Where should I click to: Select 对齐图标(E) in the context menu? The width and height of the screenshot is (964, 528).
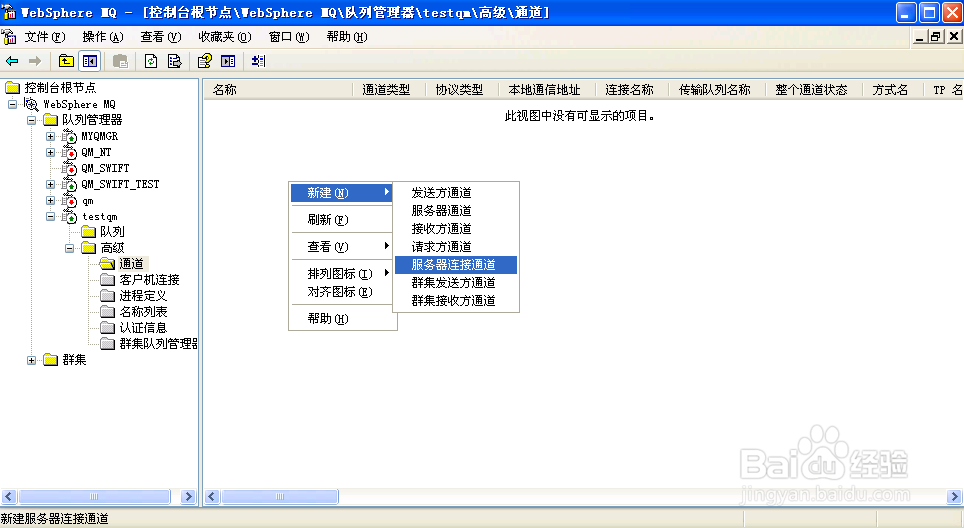click(342, 291)
